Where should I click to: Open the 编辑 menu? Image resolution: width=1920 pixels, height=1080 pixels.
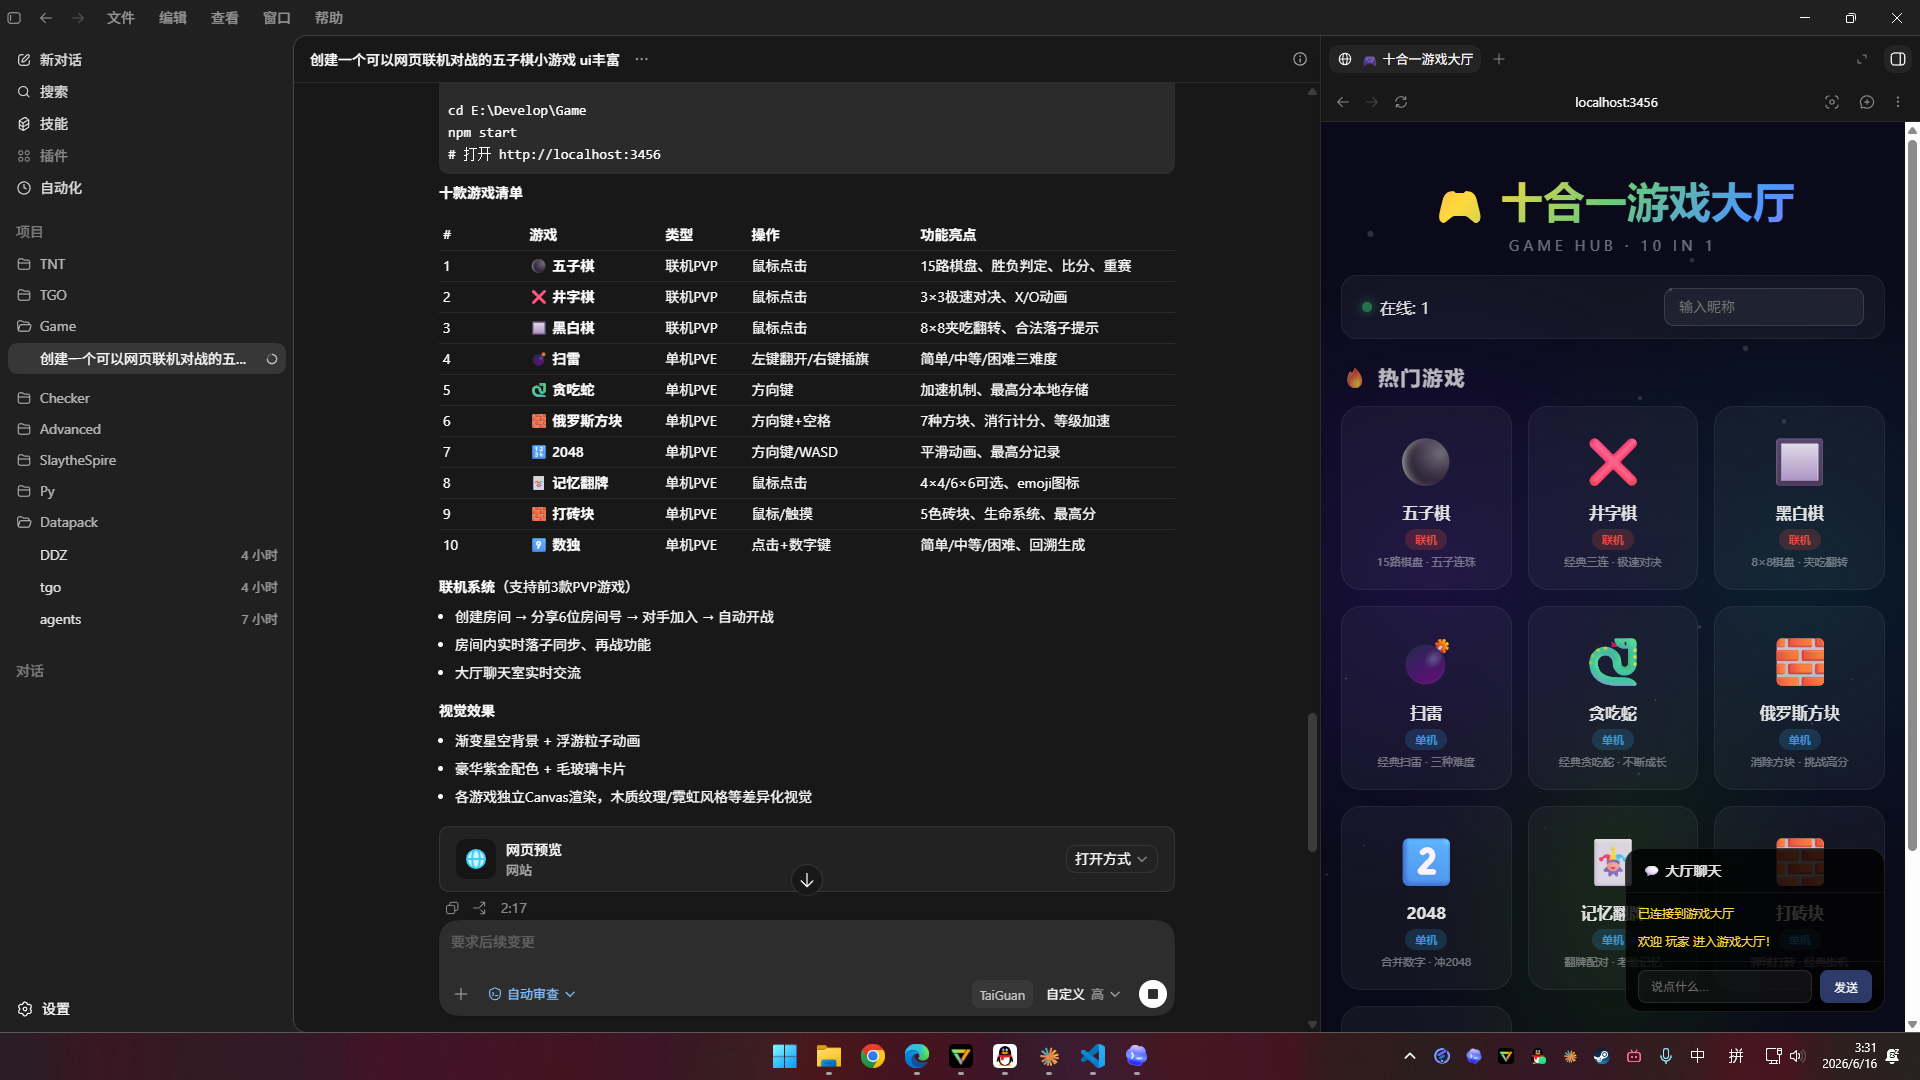point(173,18)
